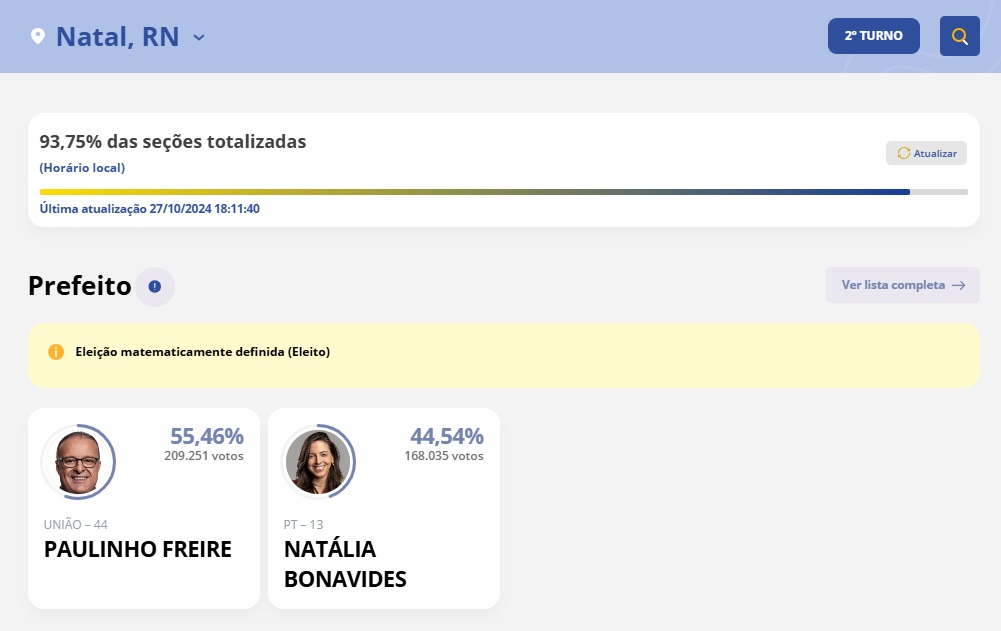Screen dimensions: 1001x631
Task: Open the info icon next to Prefeito
Action: 154,286
